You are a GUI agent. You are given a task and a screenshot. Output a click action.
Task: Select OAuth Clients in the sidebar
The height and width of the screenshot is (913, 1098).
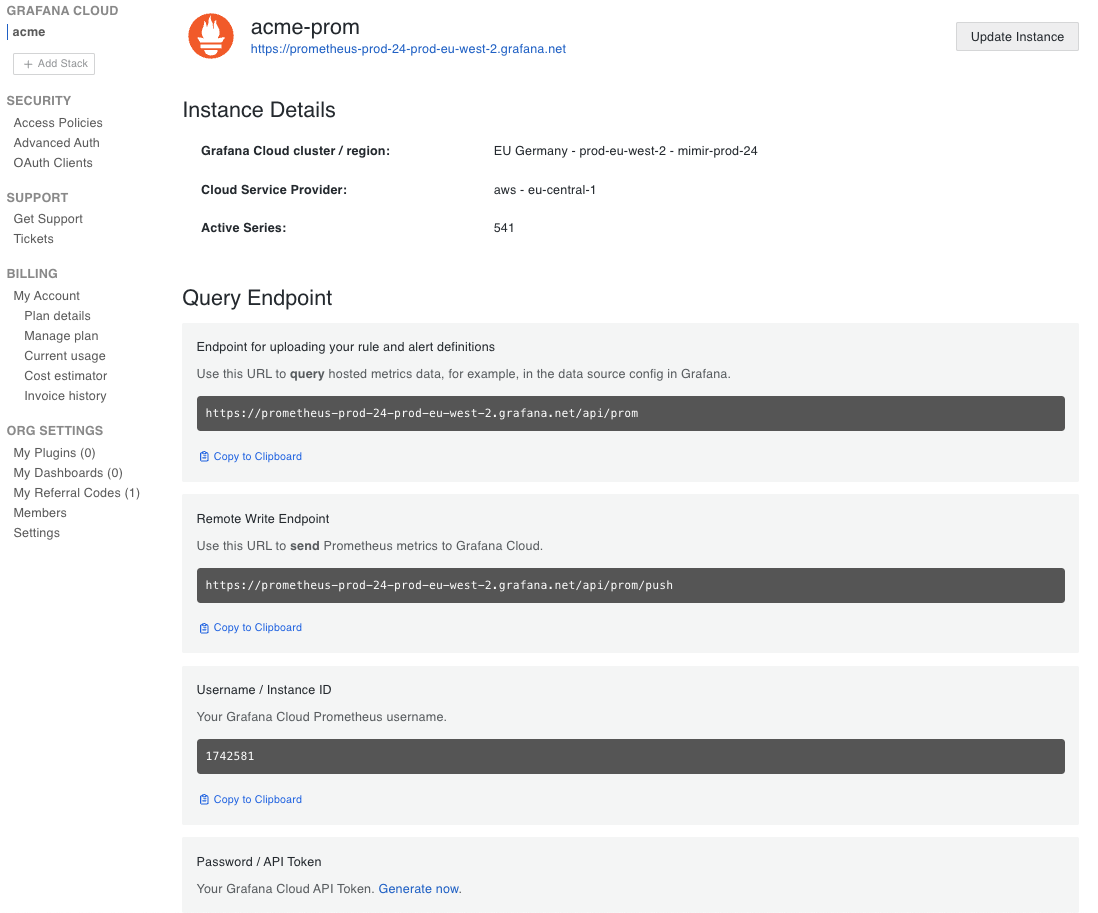pos(52,162)
